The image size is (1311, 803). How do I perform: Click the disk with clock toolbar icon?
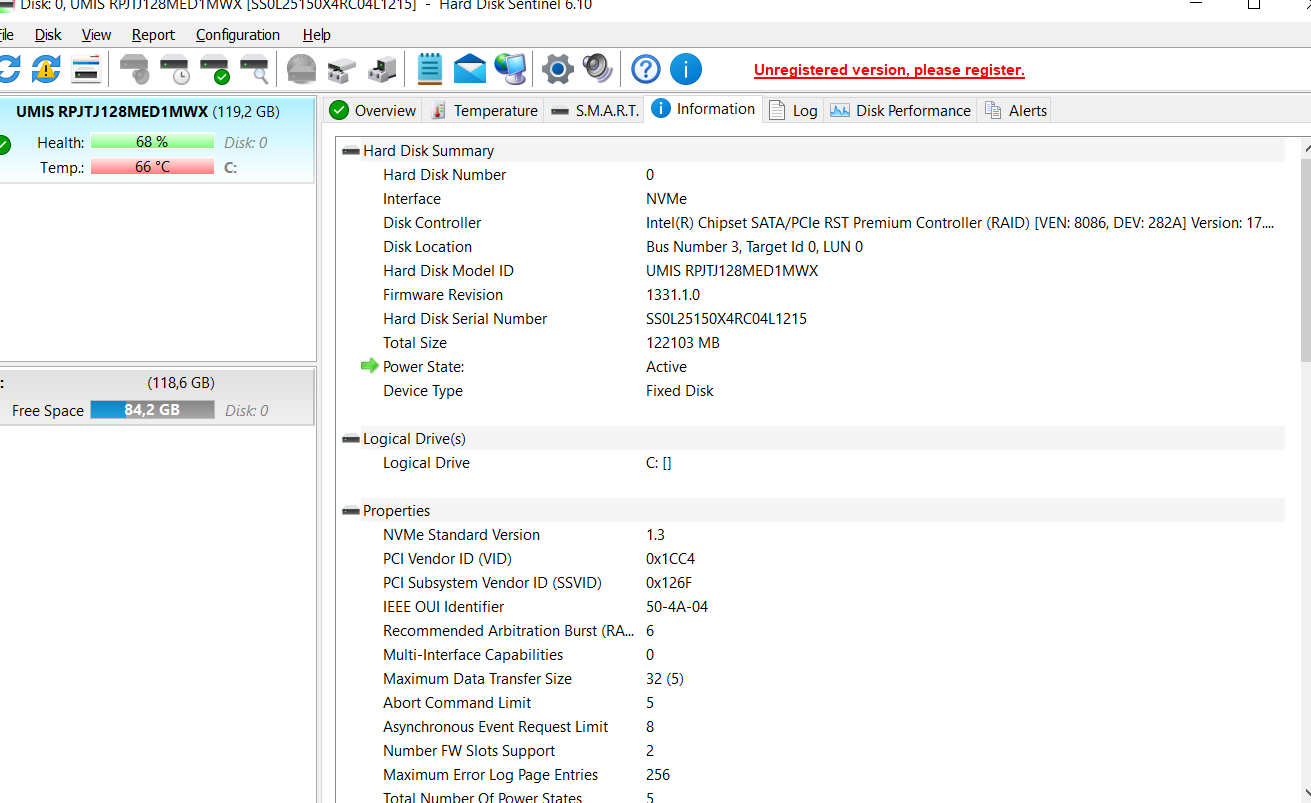pos(175,69)
